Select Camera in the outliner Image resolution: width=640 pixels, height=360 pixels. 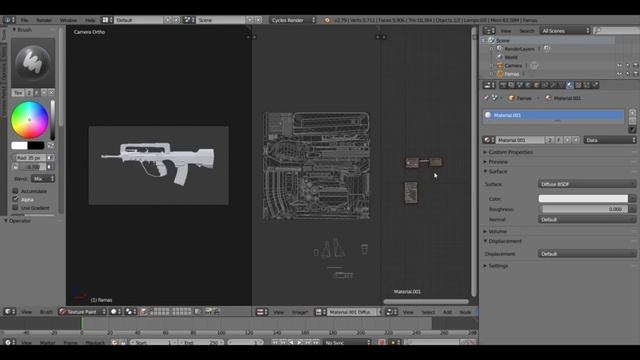click(513, 66)
